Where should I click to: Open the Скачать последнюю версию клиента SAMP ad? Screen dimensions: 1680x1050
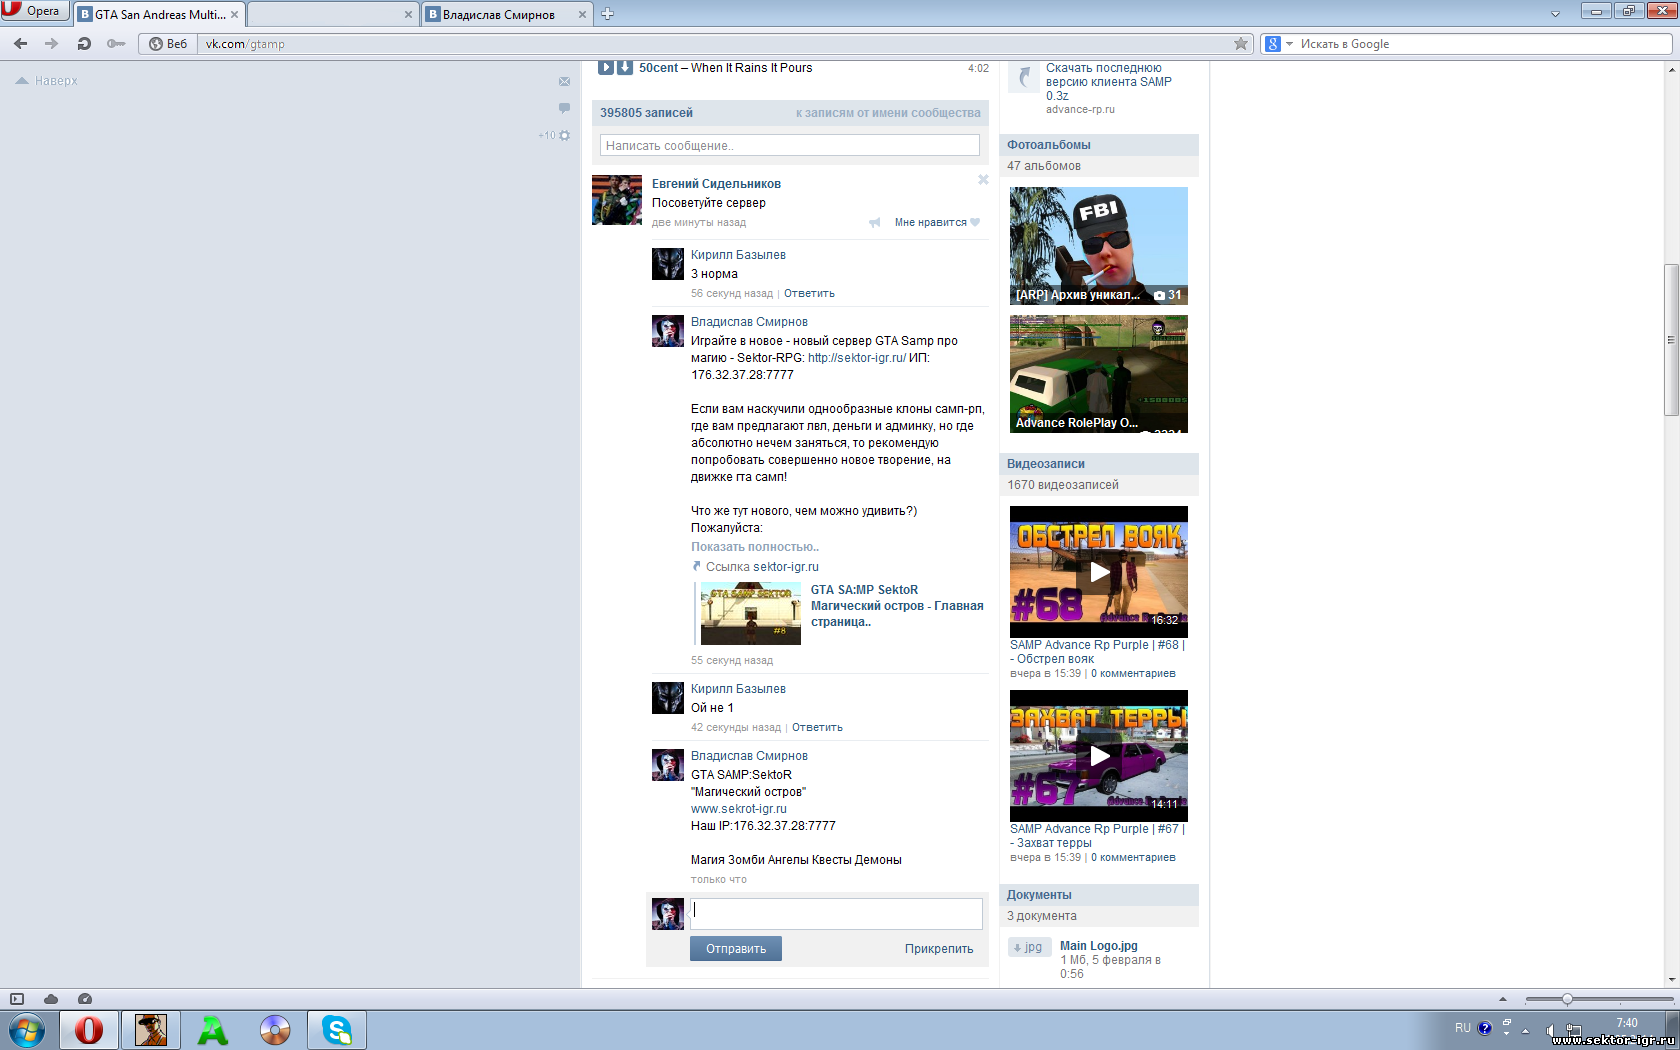pyautogui.click(x=1109, y=82)
